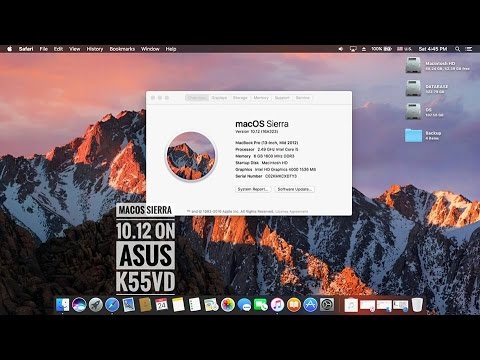Open System Preferences gear icon
Image resolution: width=480 pixels, height=360 pixels.
tap(327, 305)
